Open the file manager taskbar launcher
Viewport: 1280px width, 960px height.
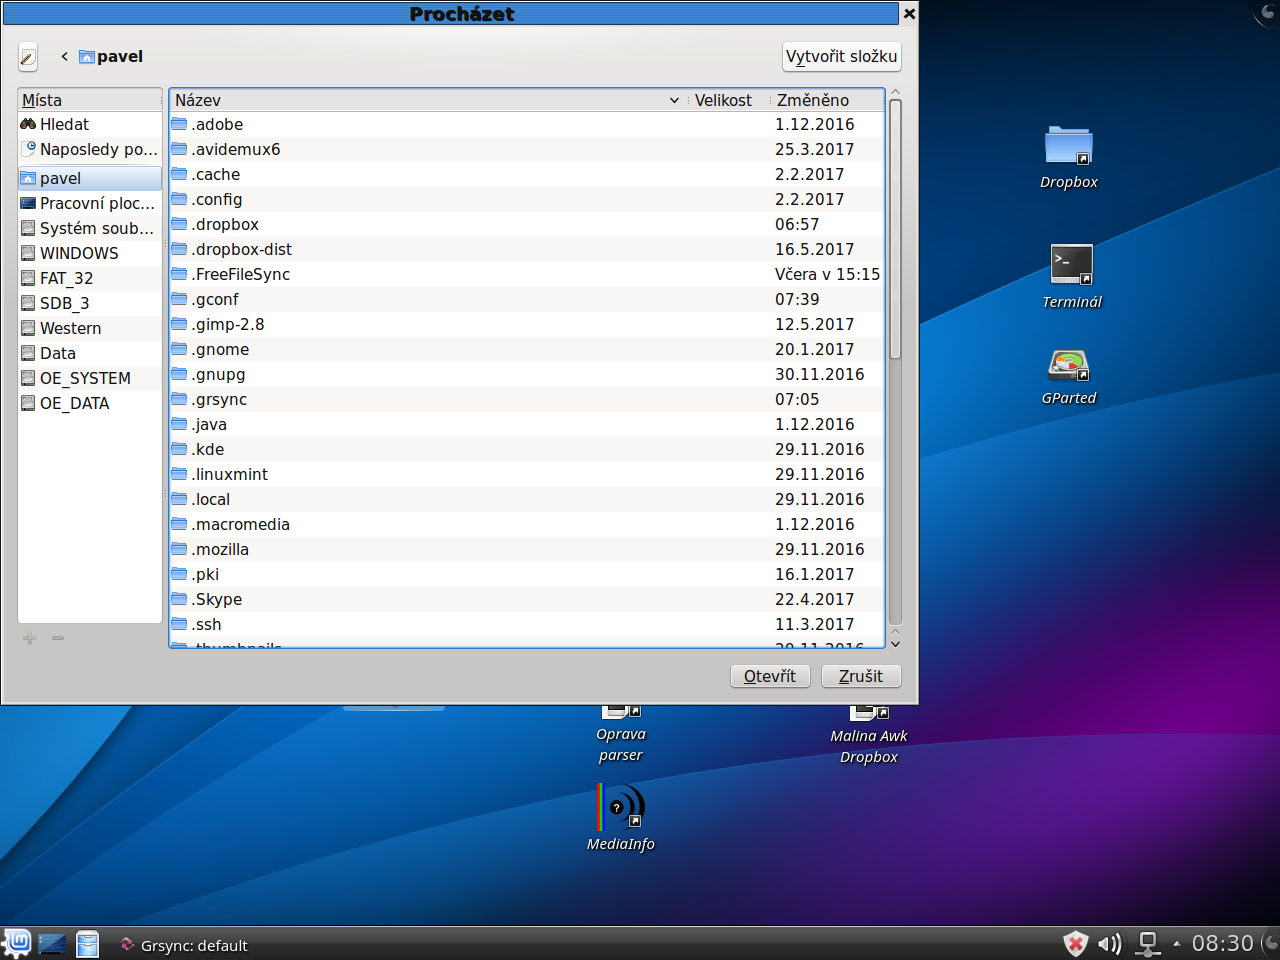[x=88, y=944]
